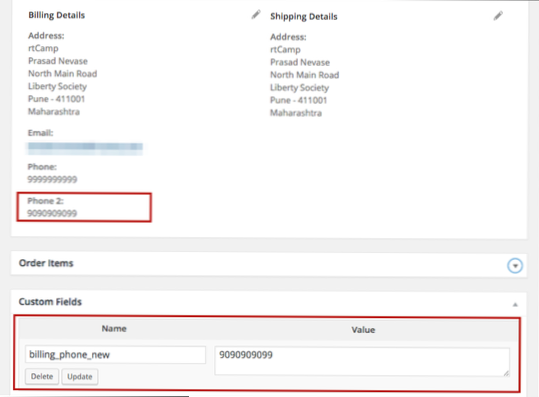Focus the custom field name input billing_phone_new
The height and width of the screenshot is (397, 539).
116,355
